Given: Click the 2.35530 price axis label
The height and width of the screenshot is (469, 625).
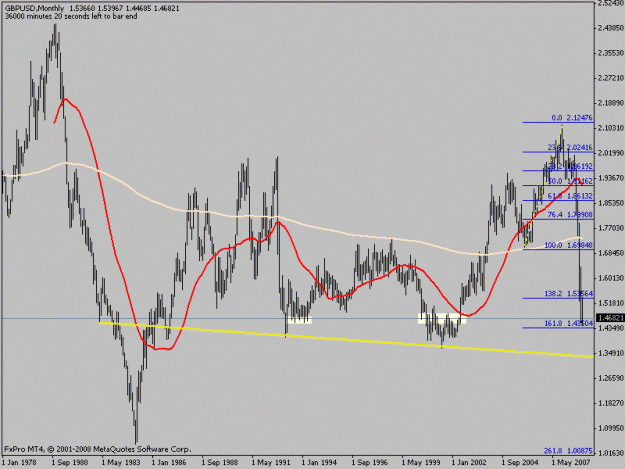Looking at the screenshot, I should click(611, 53).
